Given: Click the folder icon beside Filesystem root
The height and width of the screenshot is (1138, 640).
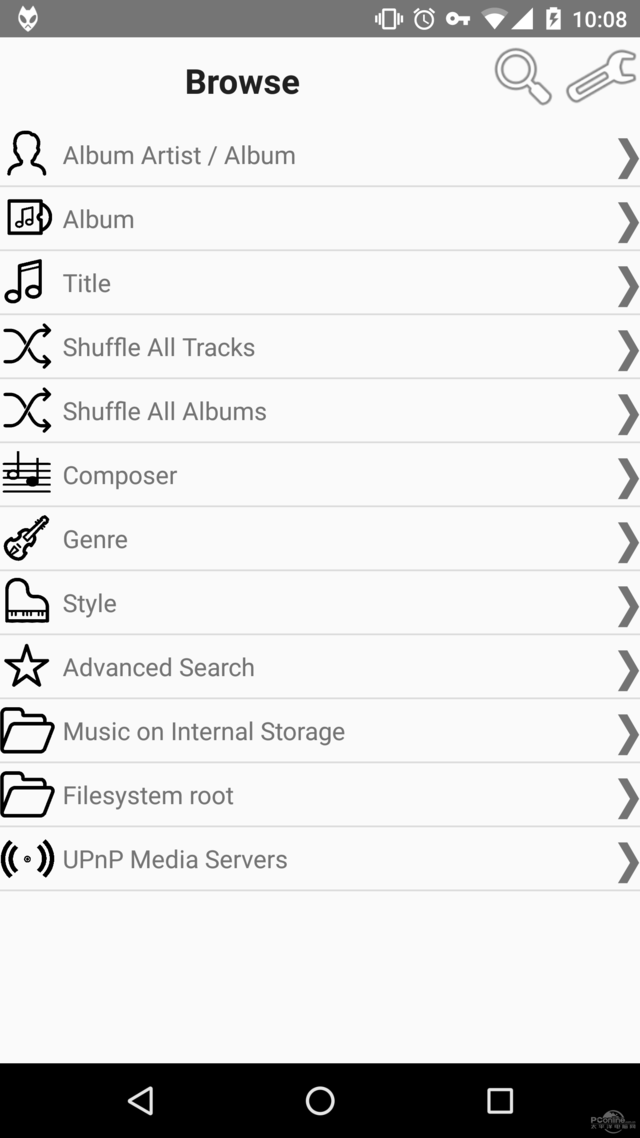Looking at the screenshot, I should point(26,794).
